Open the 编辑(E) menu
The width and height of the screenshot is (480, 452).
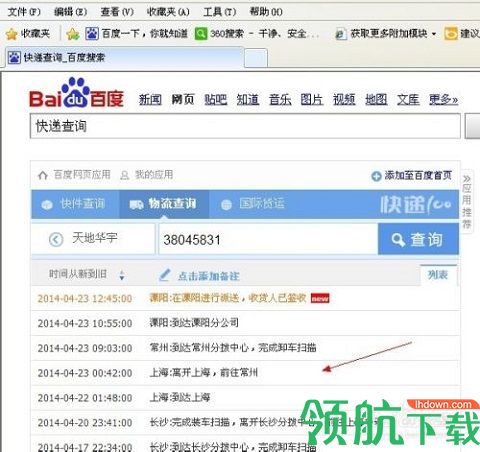point(70,12)
